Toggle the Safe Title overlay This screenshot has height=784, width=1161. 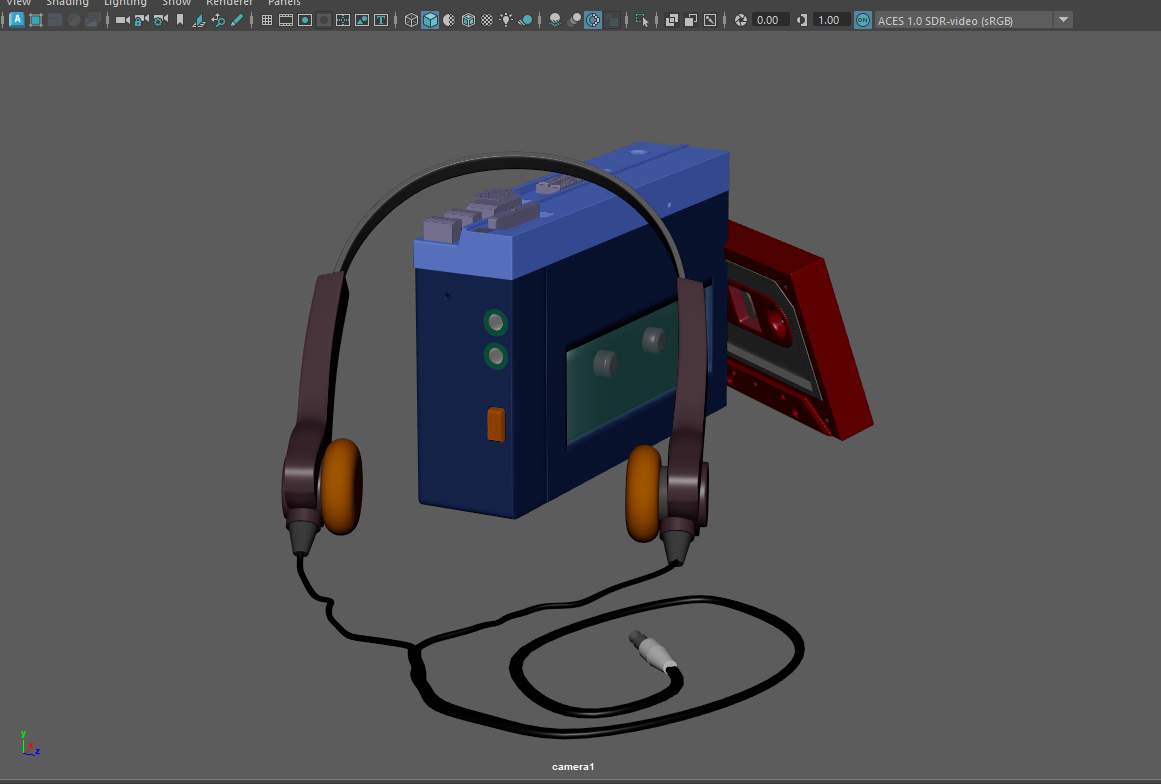click(x=381, y=20)
